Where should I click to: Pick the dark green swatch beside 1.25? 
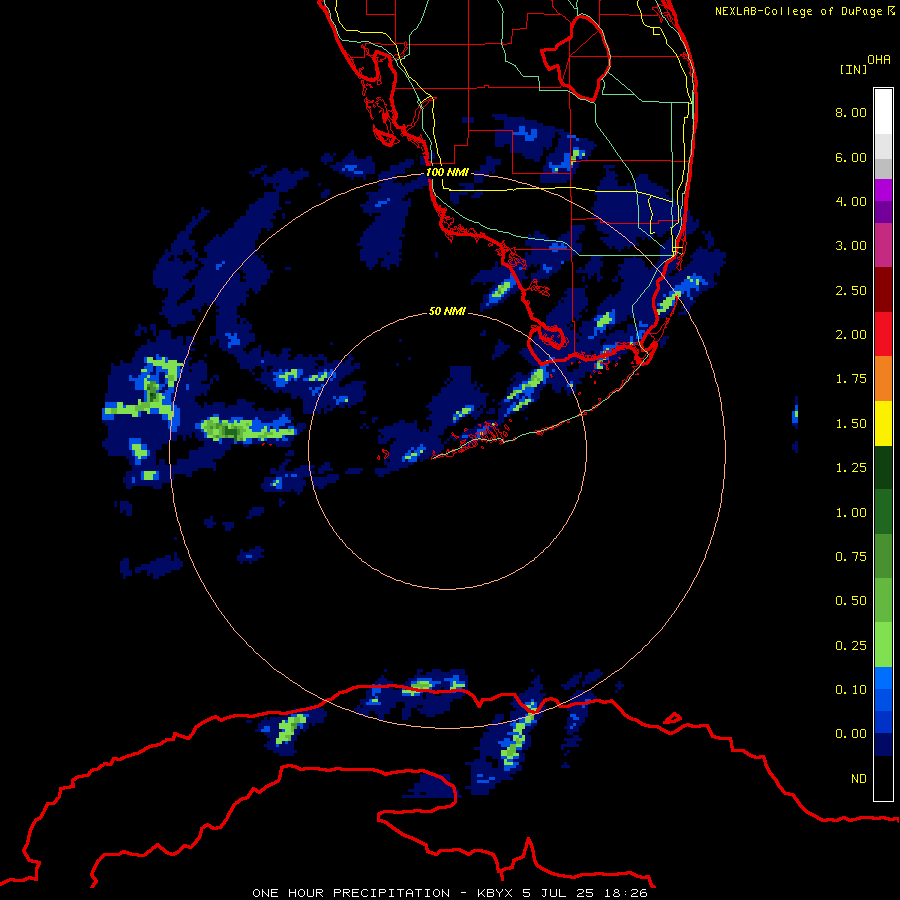pos(883,467)
